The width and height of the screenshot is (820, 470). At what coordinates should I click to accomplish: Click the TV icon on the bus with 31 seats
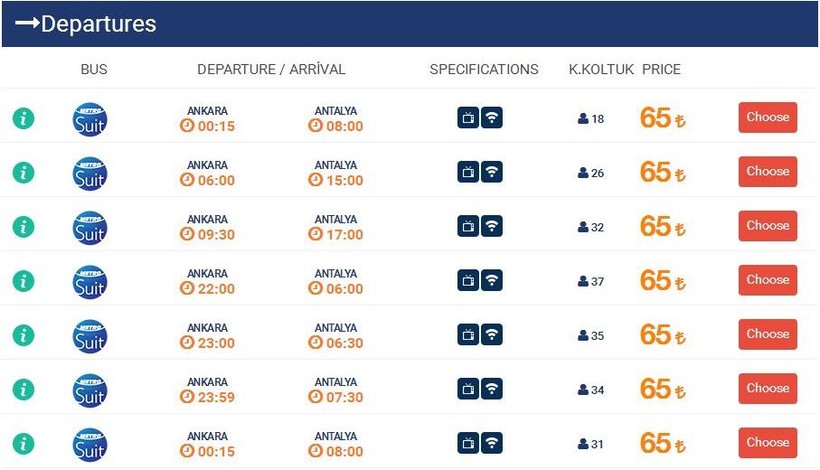pos(468,442)
